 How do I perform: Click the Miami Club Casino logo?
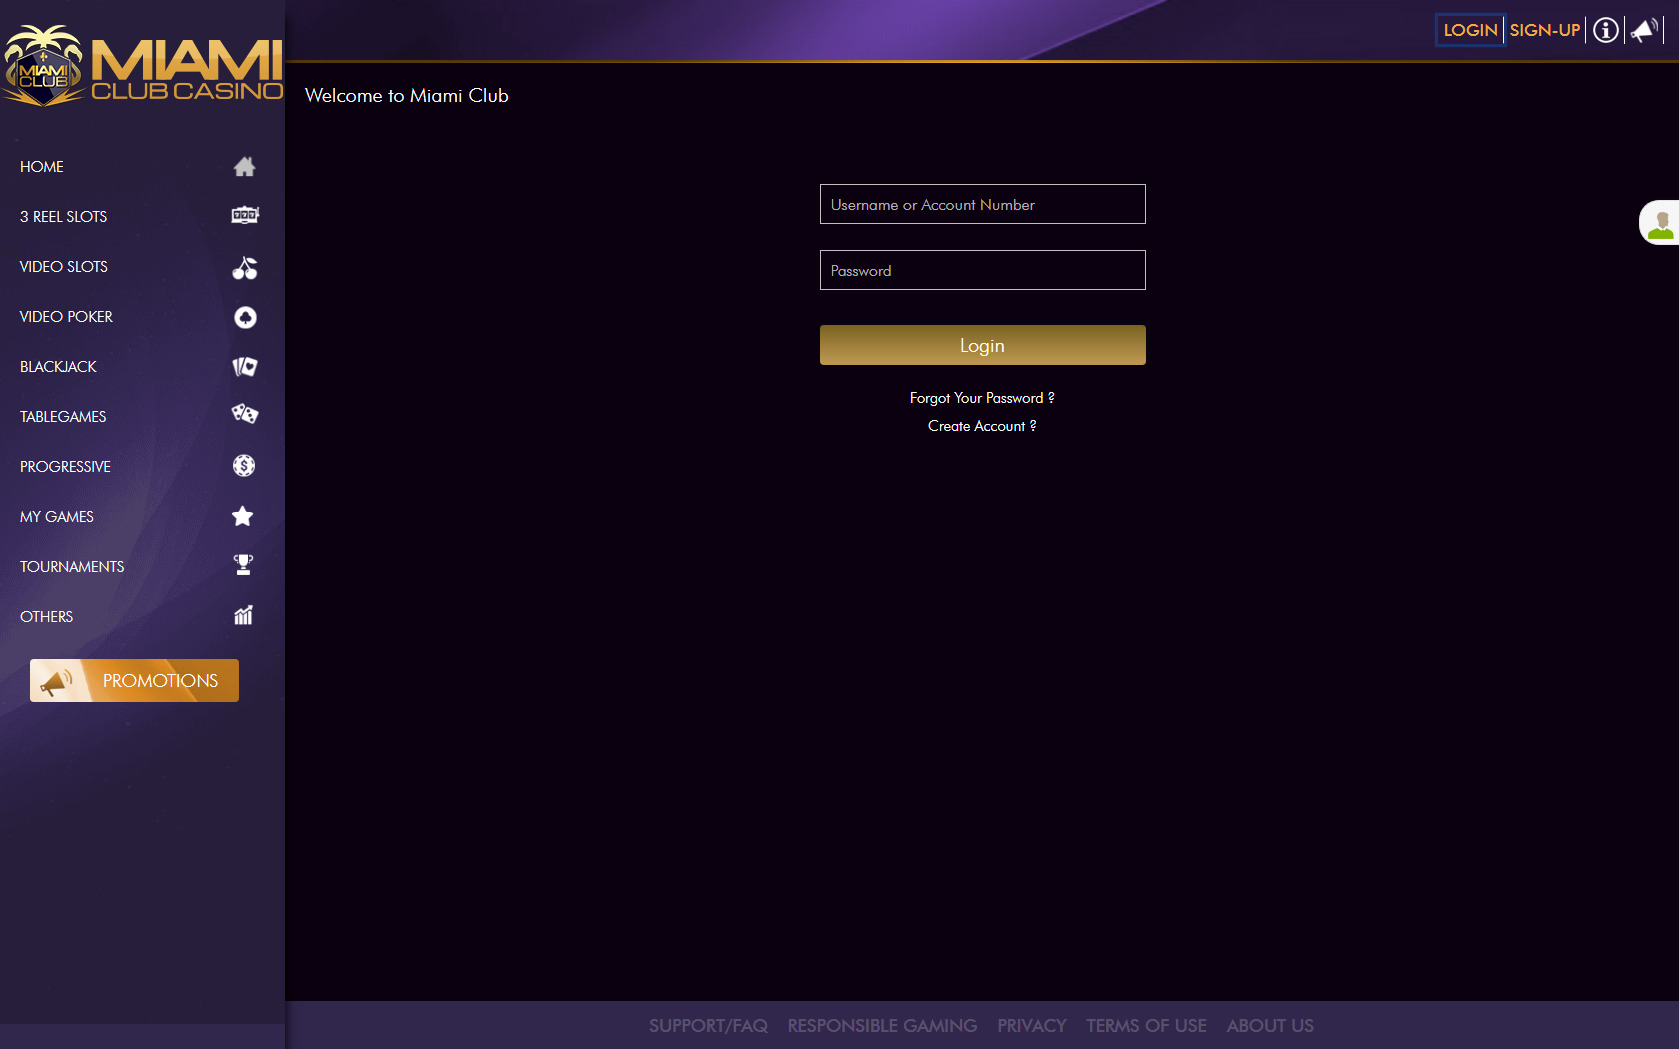click(142, 66)
